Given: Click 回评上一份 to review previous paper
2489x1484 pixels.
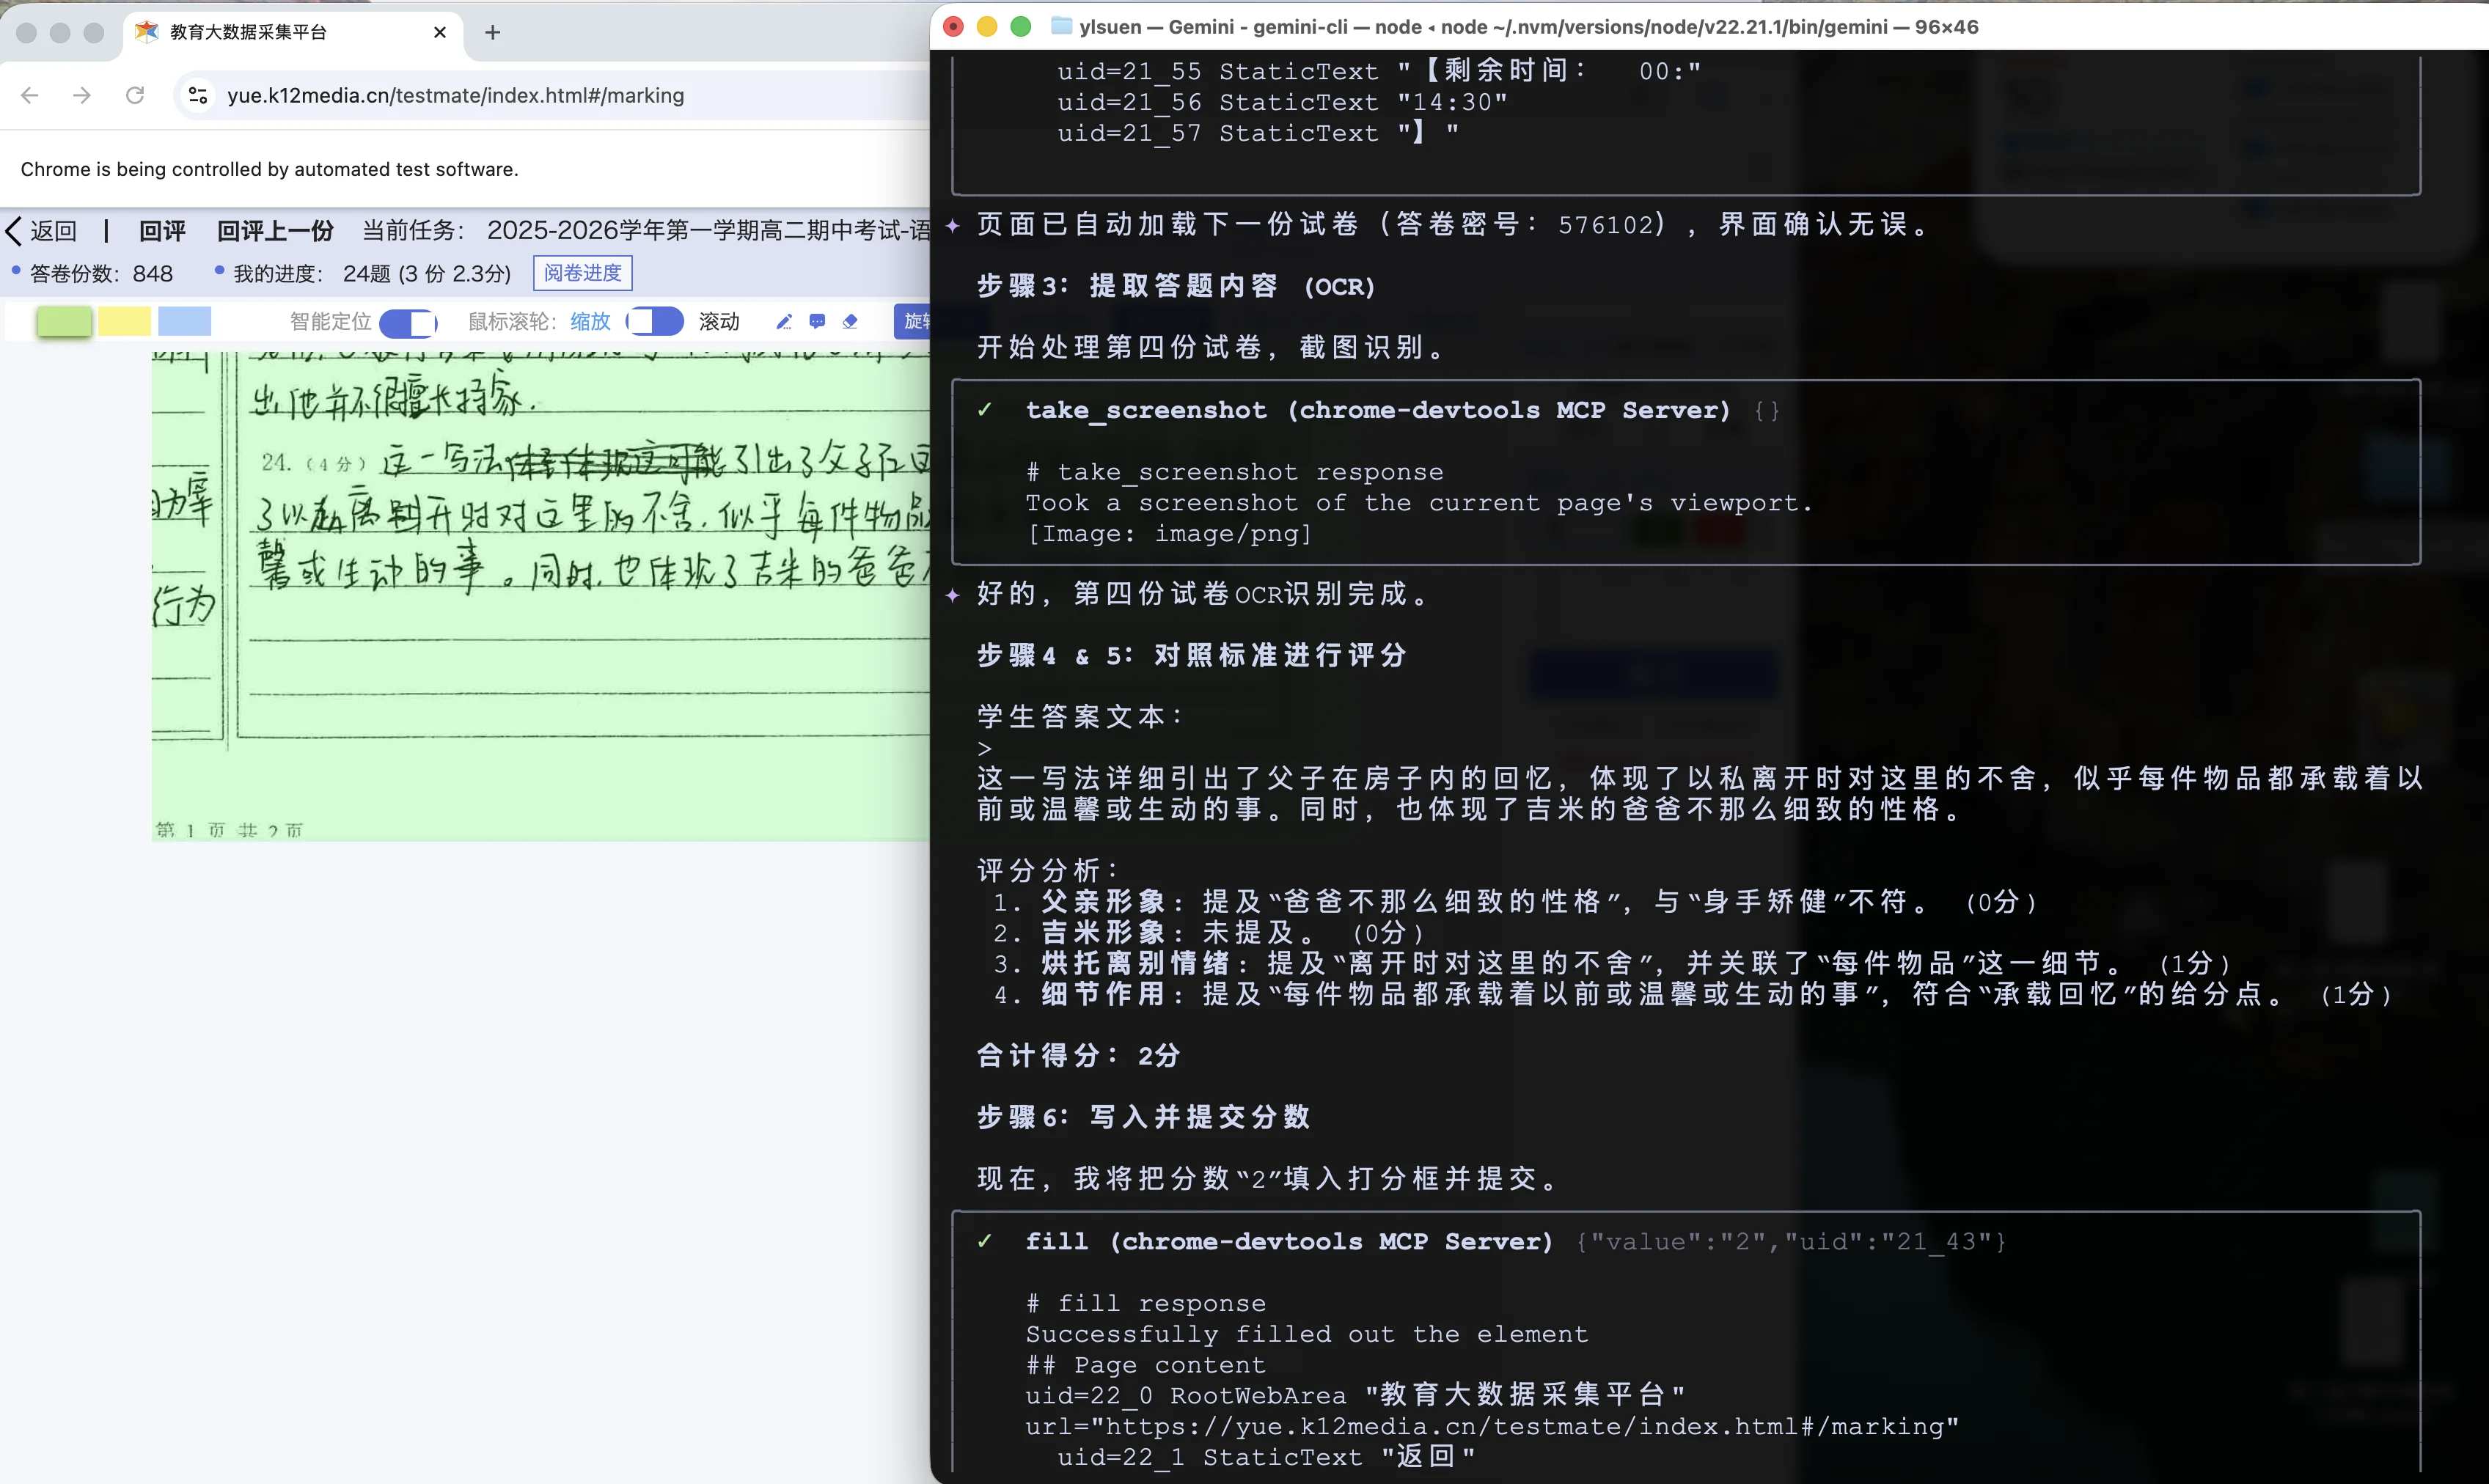Looking at the screenshot, I should coord(274,230).
